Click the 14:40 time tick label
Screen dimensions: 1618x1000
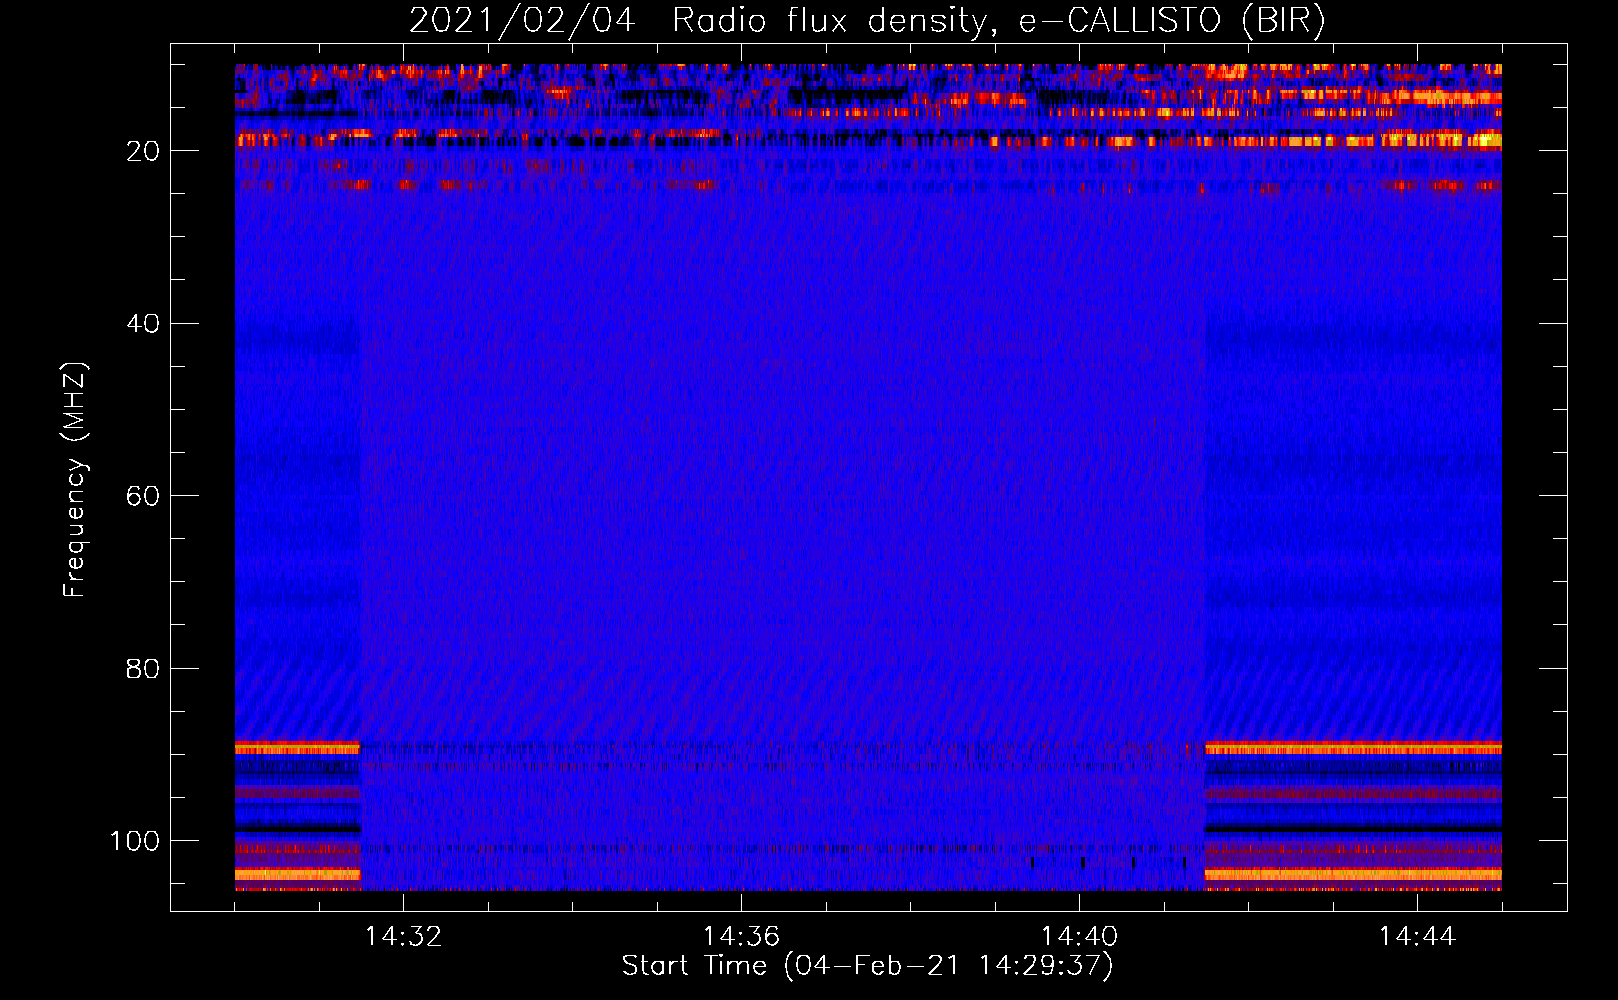coord(1079,937)
